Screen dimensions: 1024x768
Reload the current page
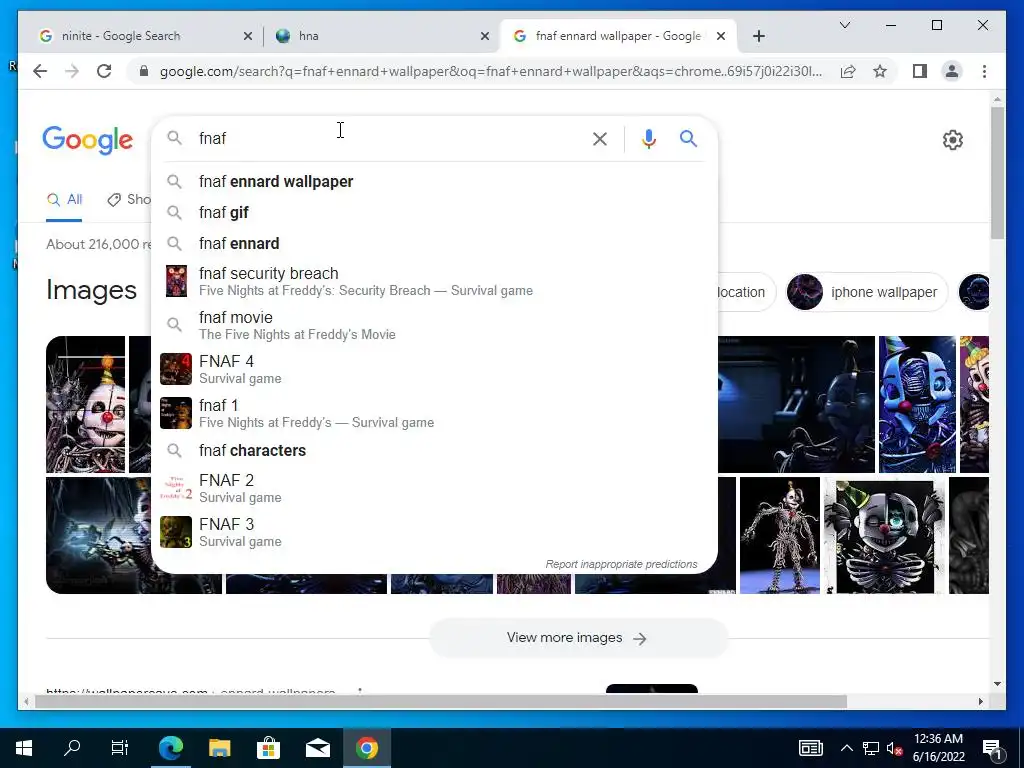pyautogui.click(x=104, y=71)
